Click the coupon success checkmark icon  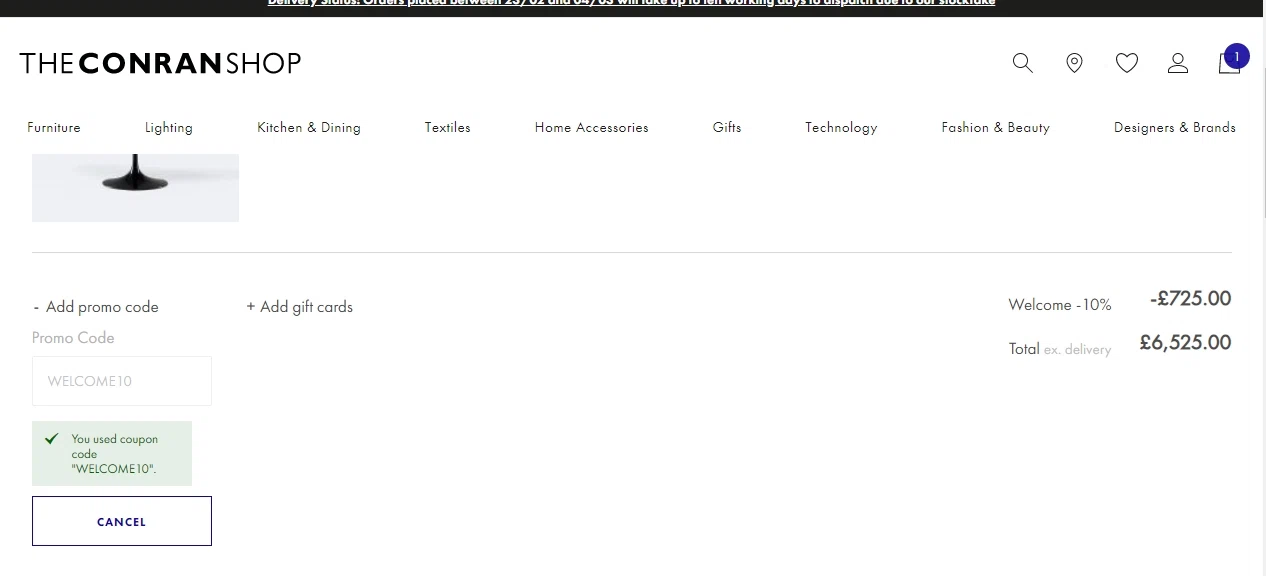pyautogui.click(x=52, y=438)
